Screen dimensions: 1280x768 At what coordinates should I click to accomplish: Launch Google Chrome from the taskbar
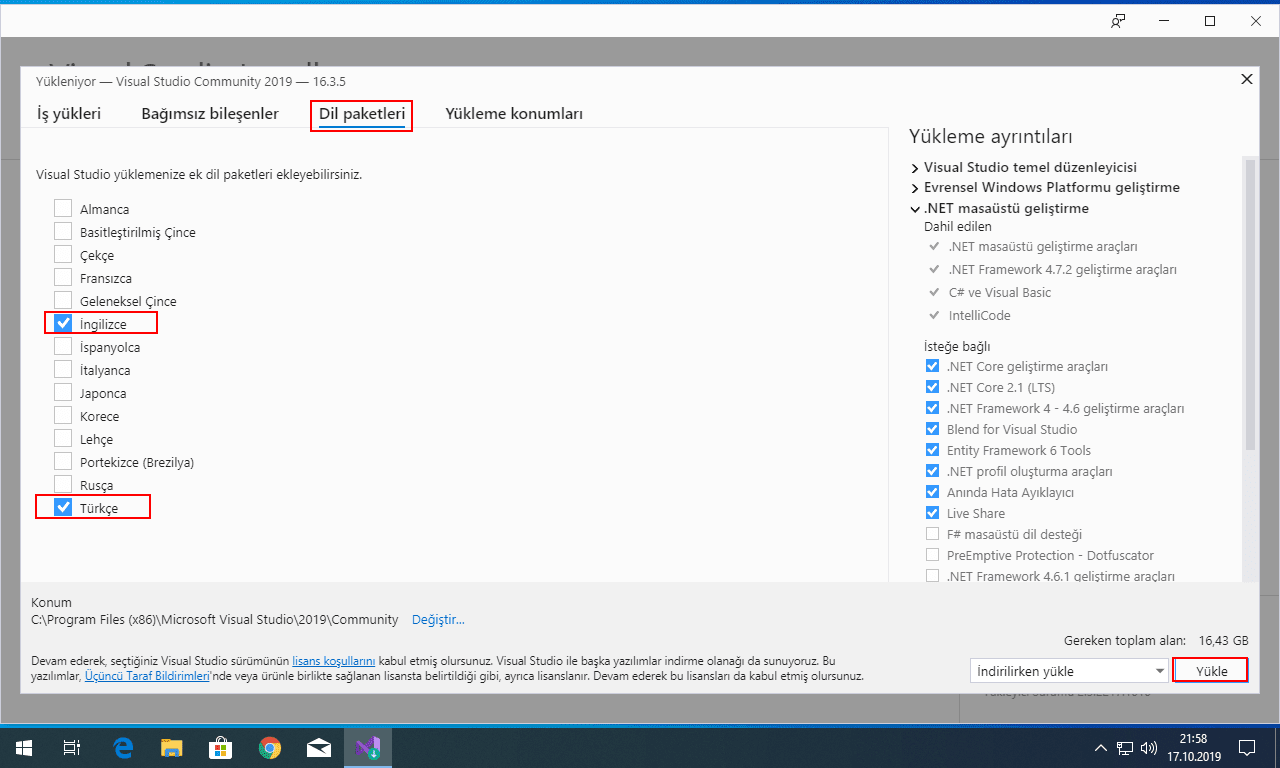tap(270, 747)
